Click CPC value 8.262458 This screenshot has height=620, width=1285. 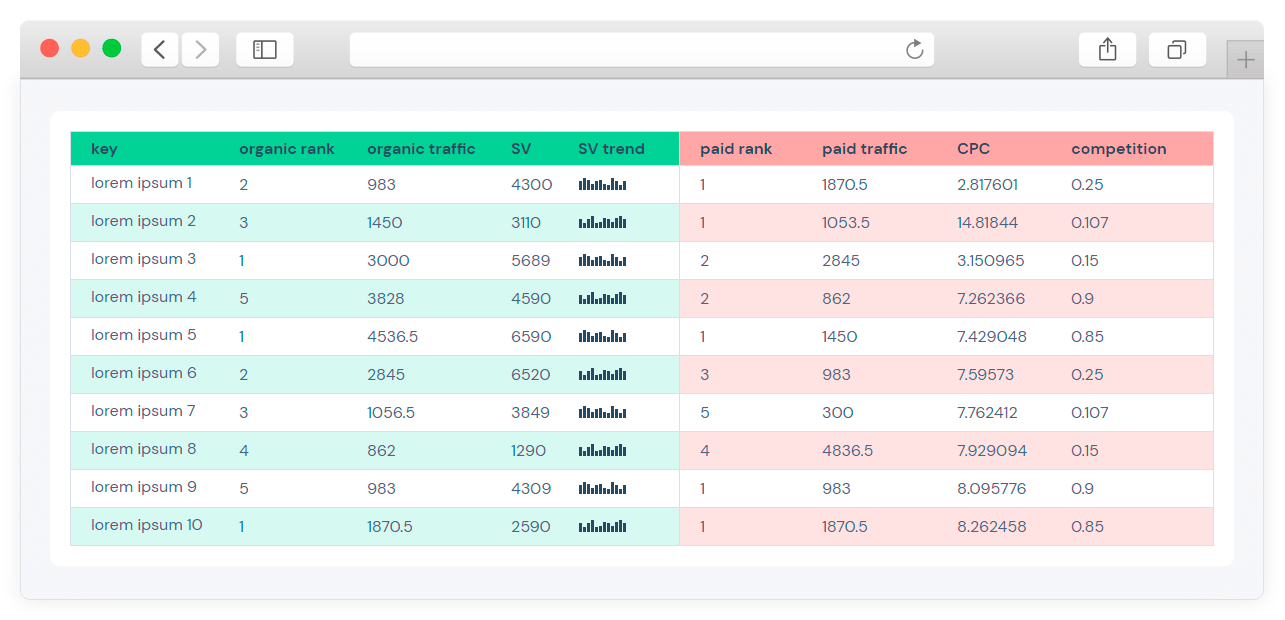(x=991, y=527)
